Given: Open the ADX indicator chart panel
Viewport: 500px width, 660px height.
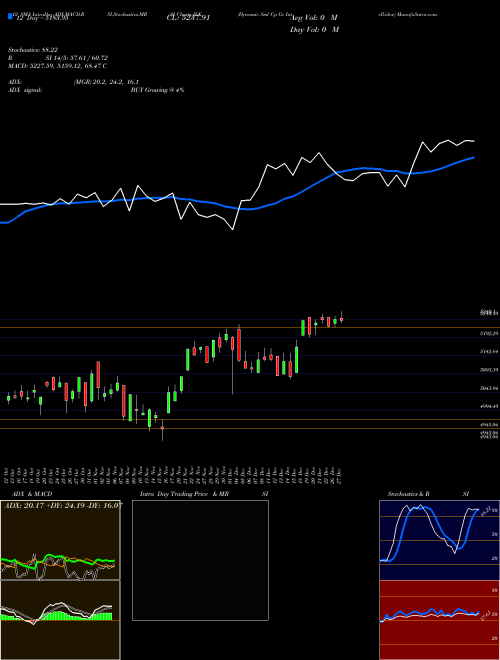Looking at the screenshot, I should click(60, 540).
